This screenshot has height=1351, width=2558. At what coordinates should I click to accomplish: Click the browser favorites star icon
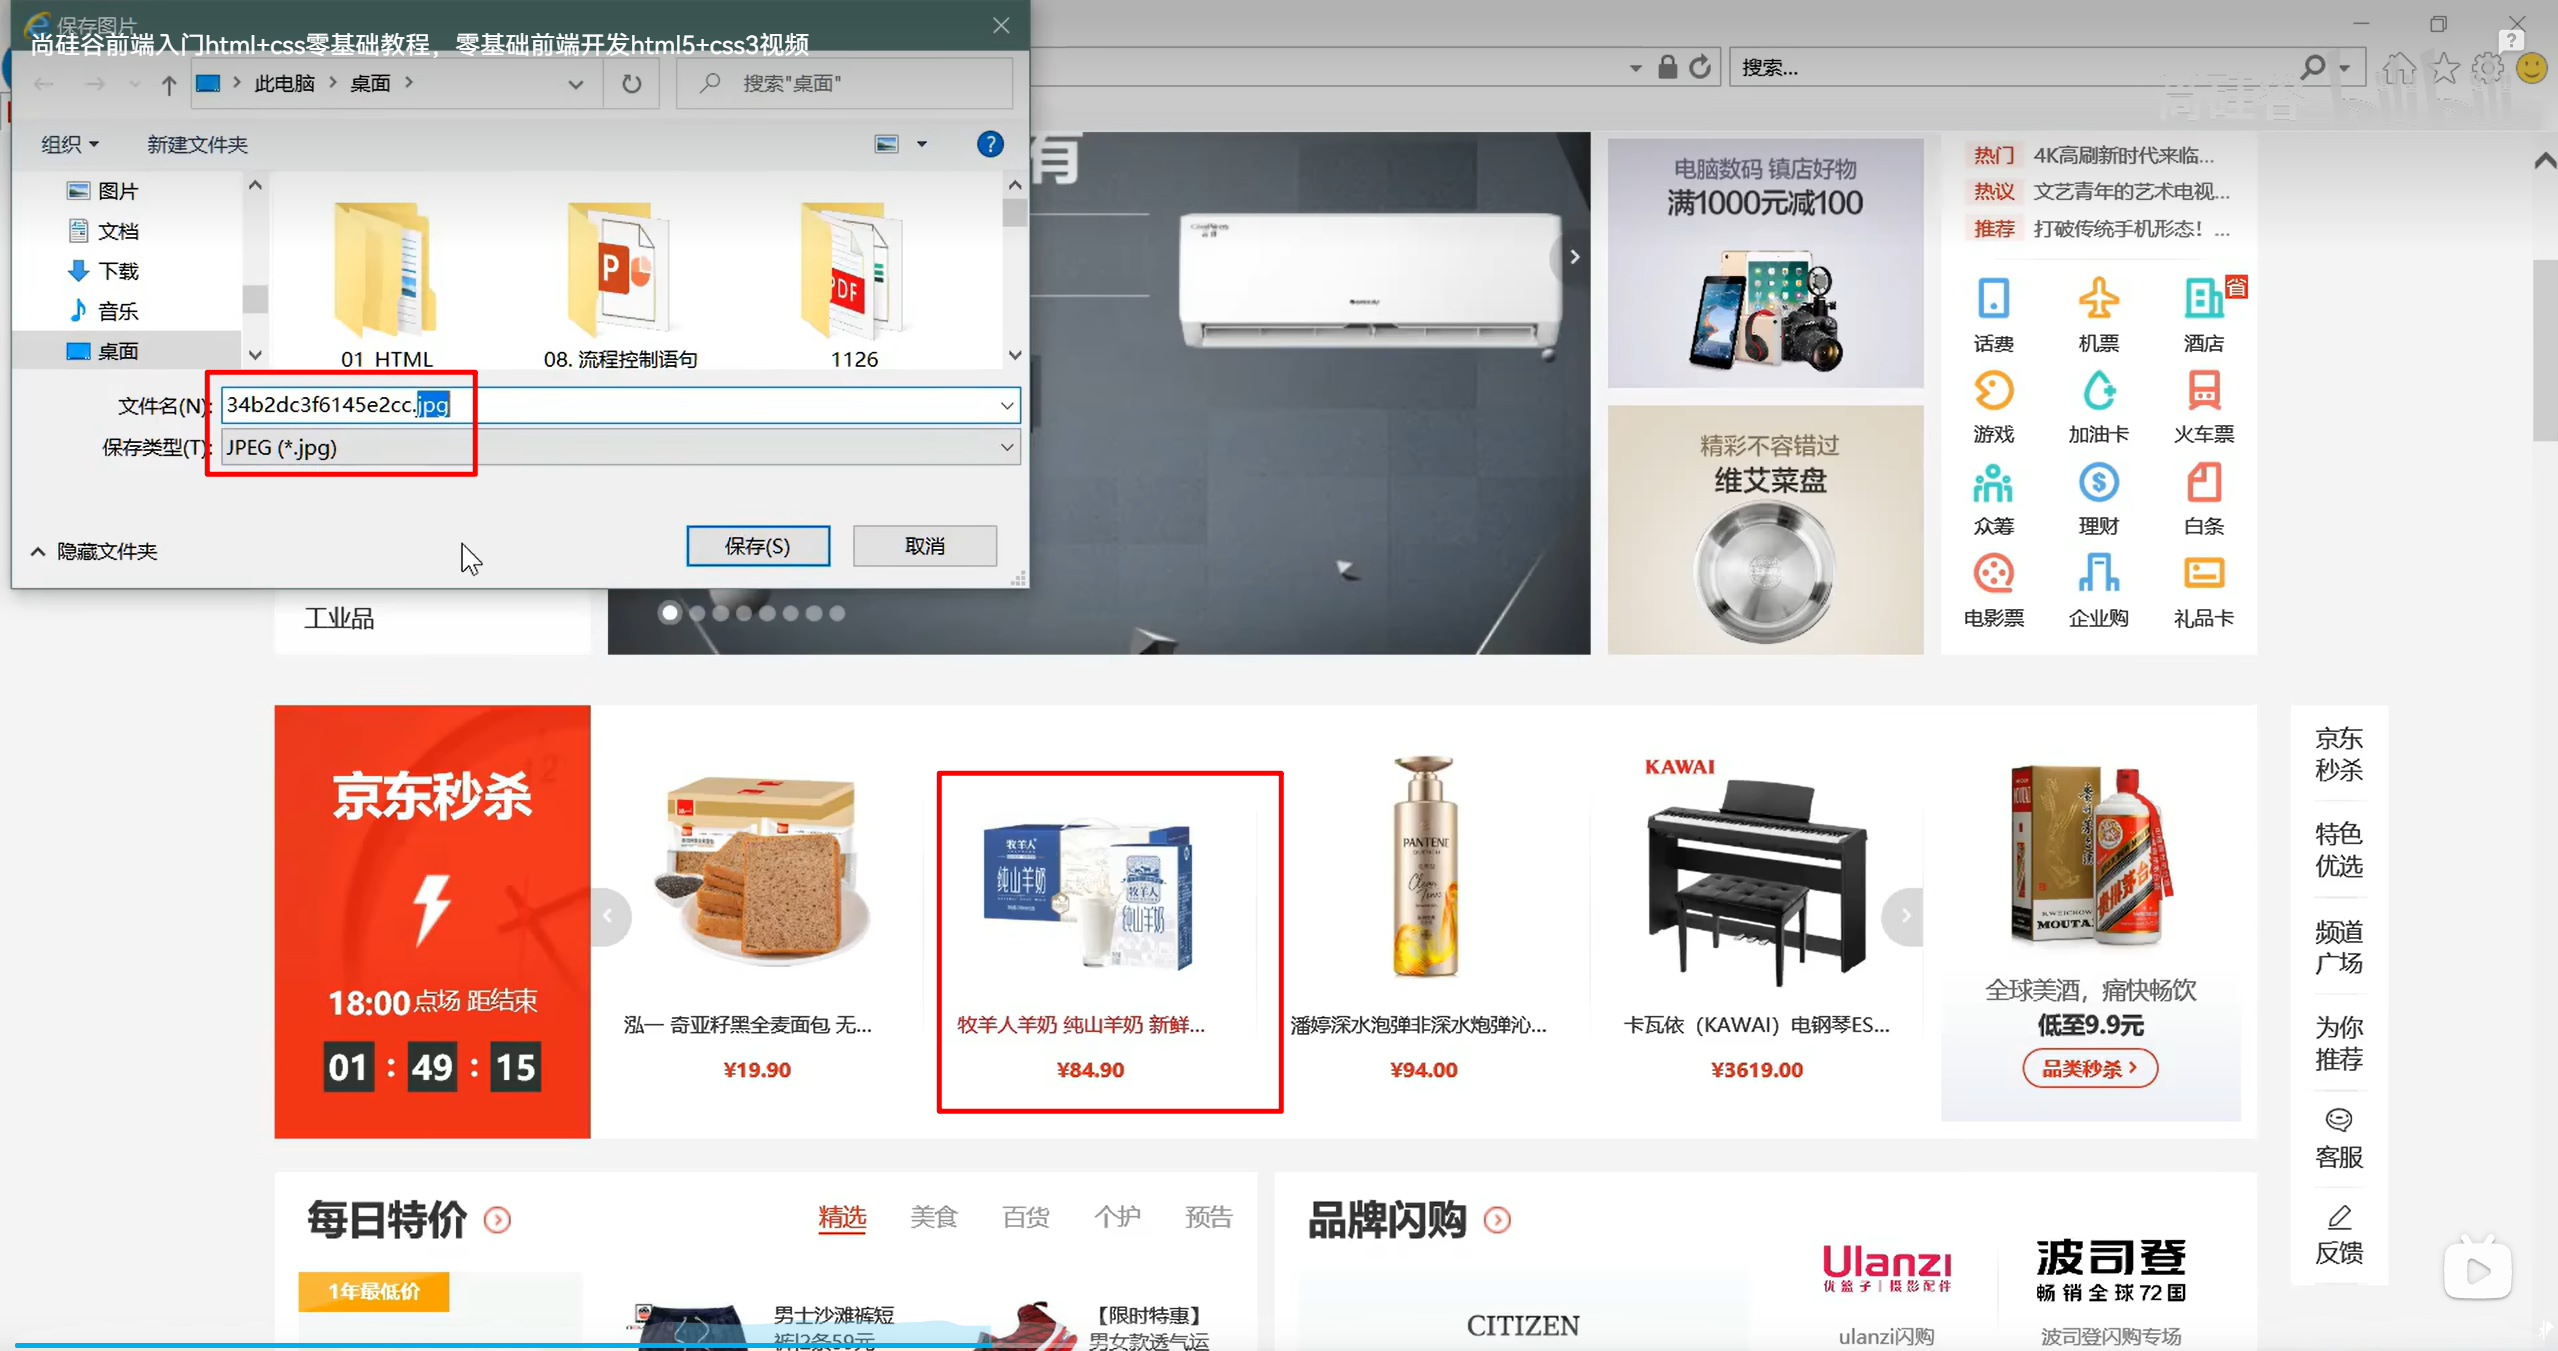(x=2445, y=68)
